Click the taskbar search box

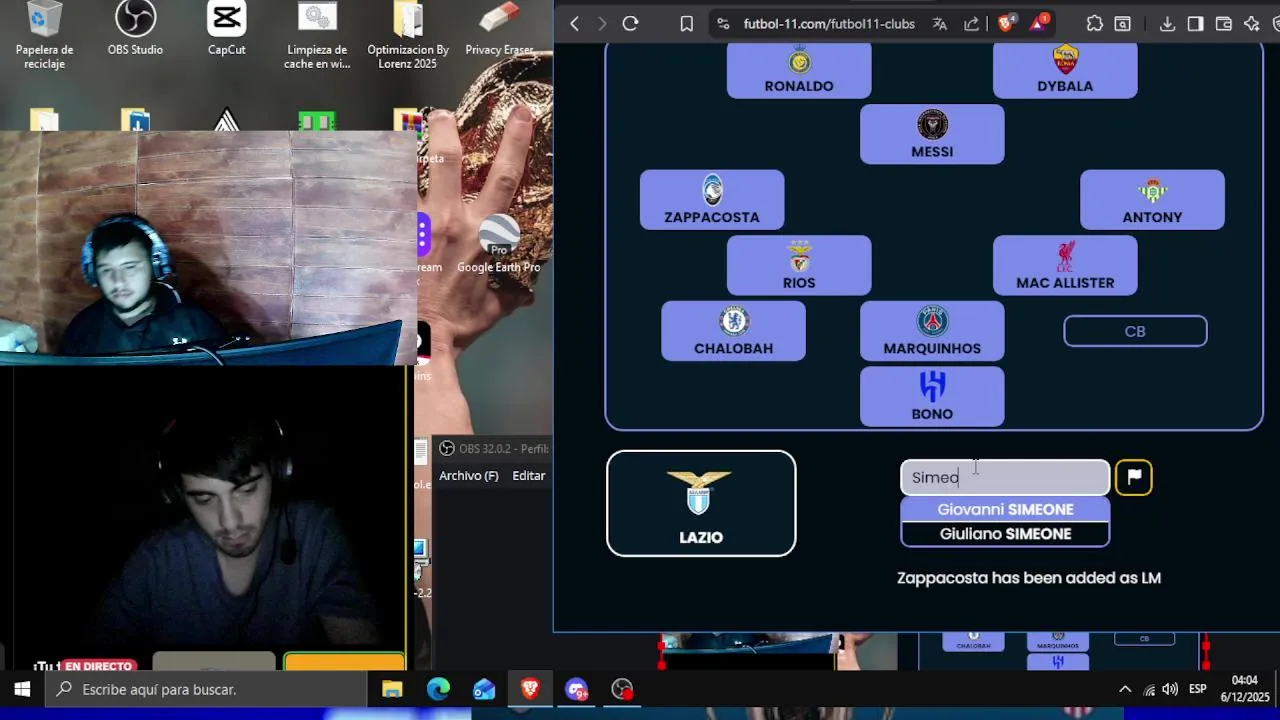pyautogui.click(x=207, y=689)
